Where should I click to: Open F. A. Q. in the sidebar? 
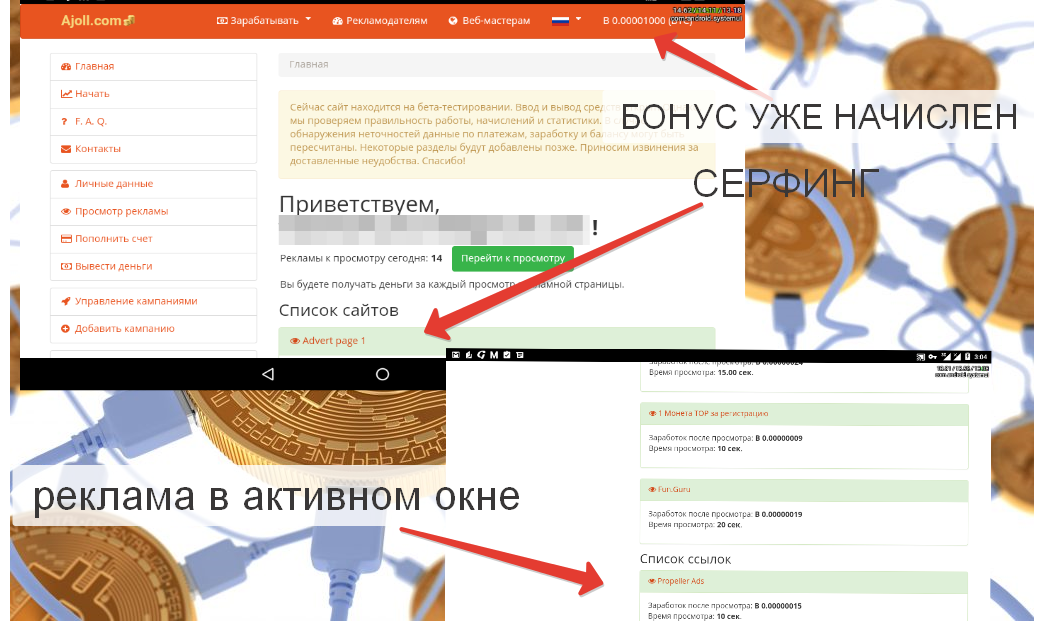pyautogui.click(x=154, y=121)
